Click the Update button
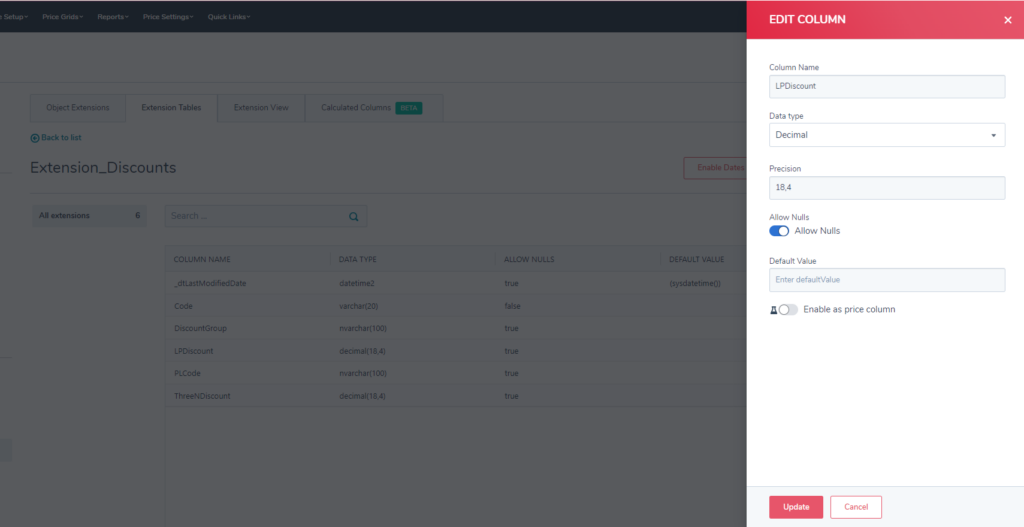This screenshot has height=527, width=1024. click(x=796, y=507)
